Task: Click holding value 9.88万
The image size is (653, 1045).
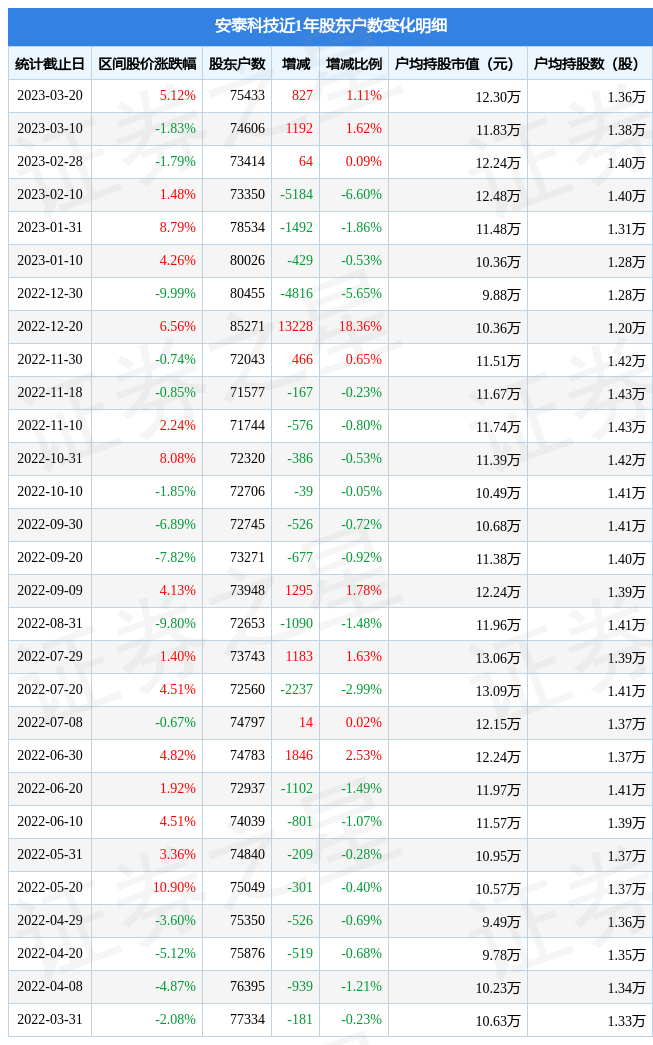Action: (x=501, y=295)
